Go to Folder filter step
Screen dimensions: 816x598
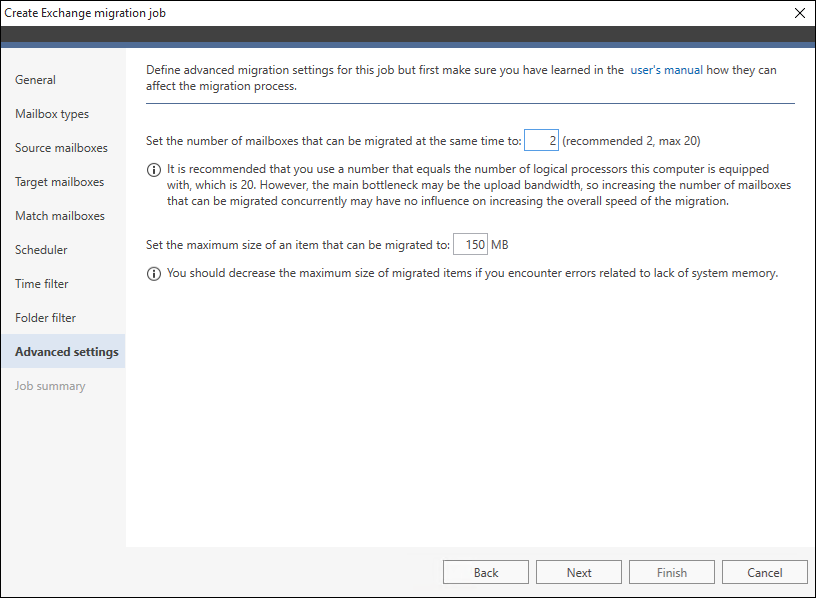click(x=45, y=317)
